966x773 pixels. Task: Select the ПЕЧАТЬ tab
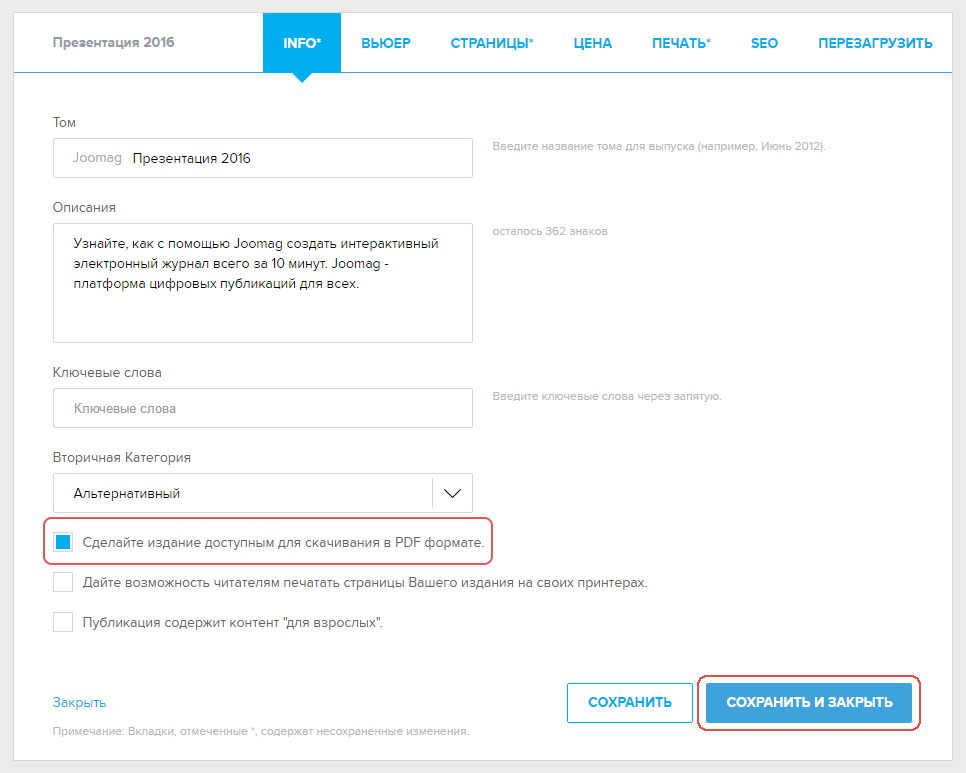(x=681, y=43)
